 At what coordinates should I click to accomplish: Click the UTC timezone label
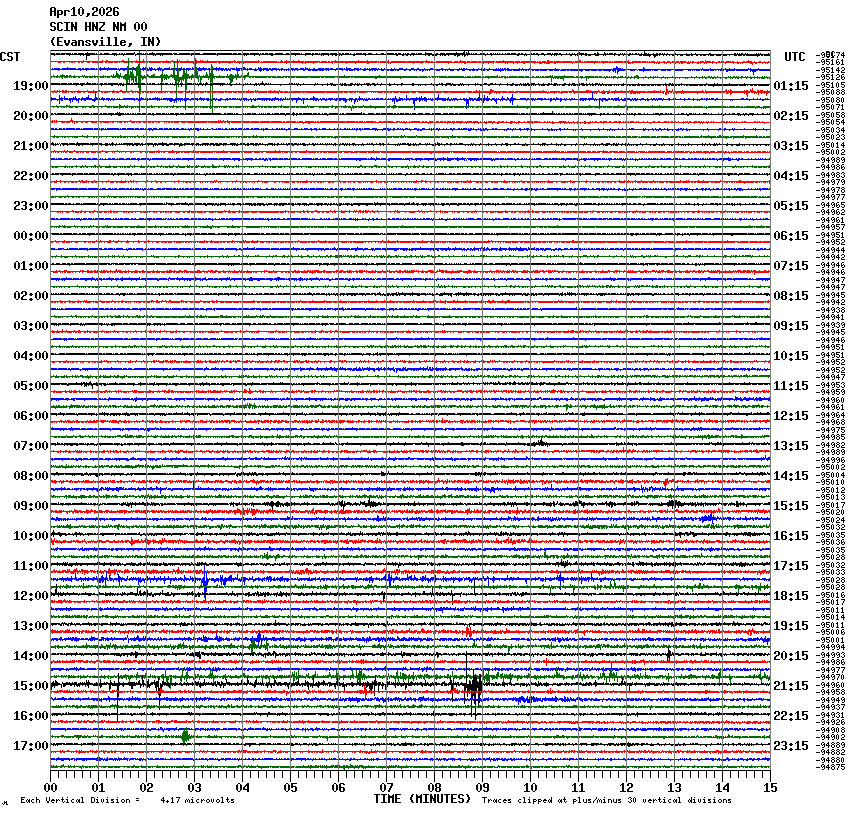click(794, 57)
